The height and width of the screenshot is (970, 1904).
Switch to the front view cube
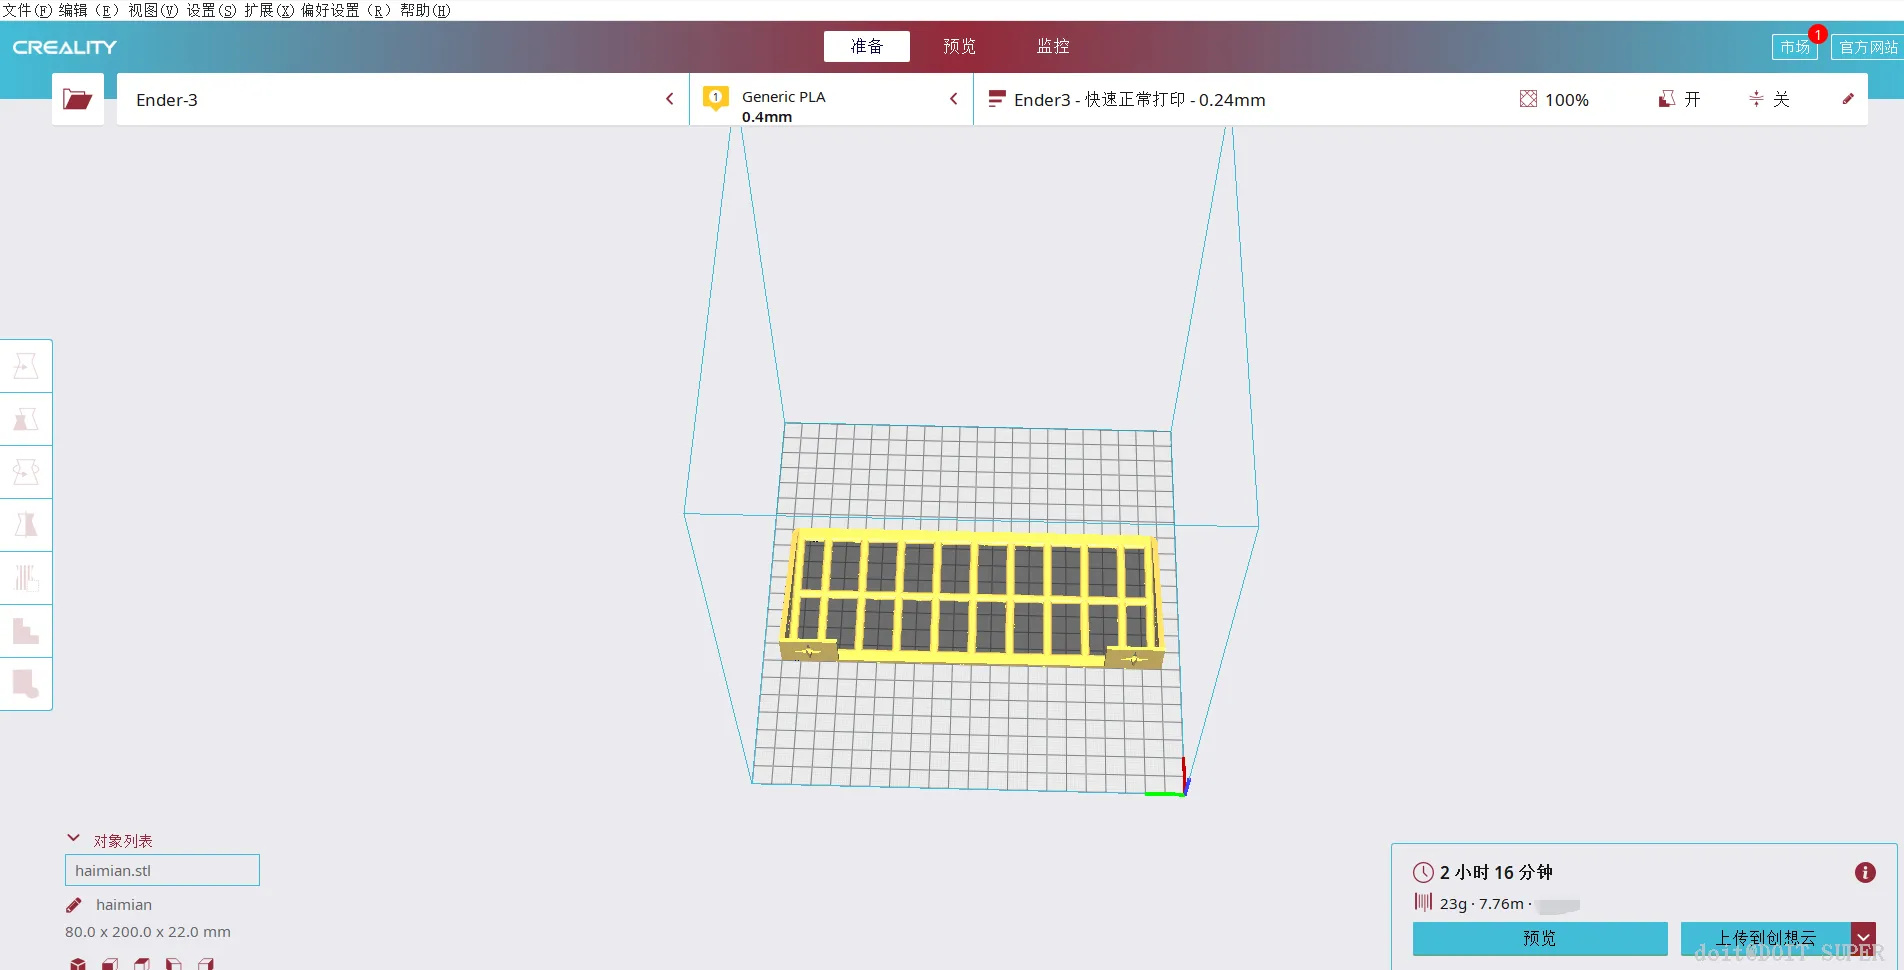[110, 964]
